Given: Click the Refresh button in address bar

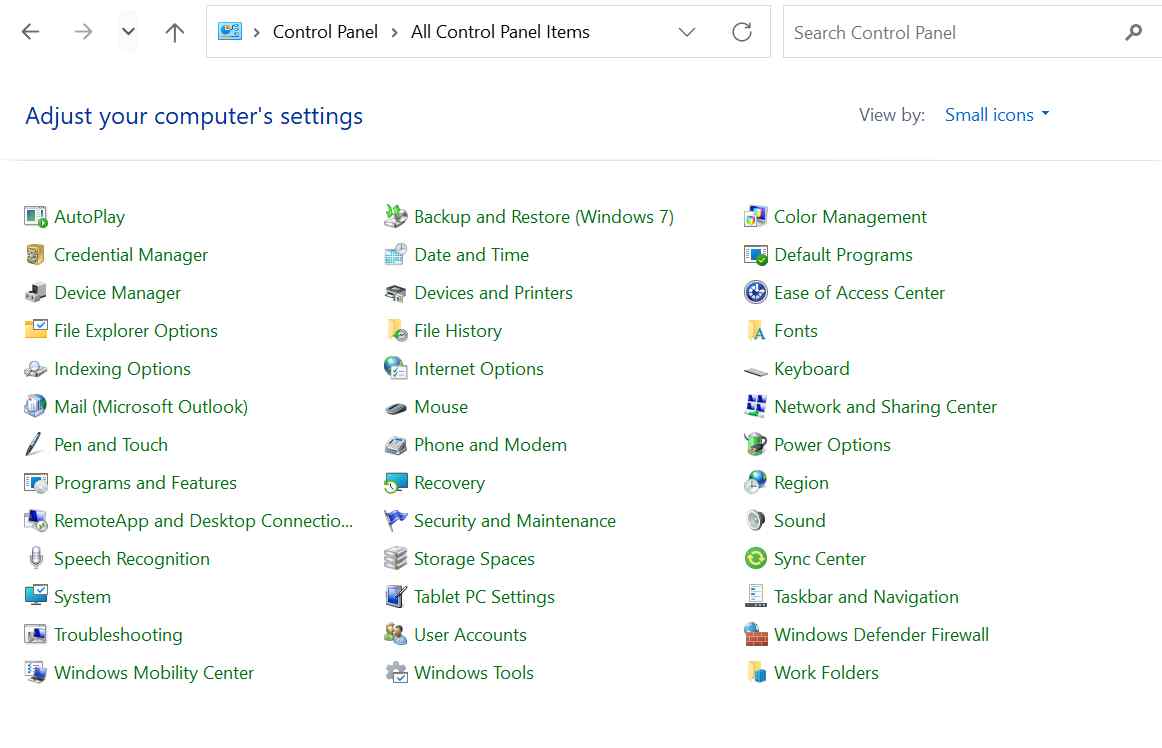Looking at the screenshot, I should coord(742,32).
